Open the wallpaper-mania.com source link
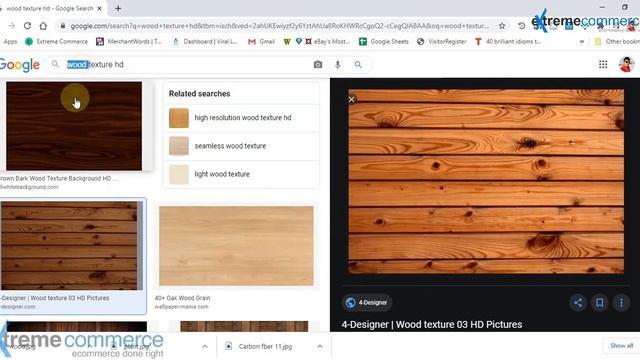 coord(182,307)
